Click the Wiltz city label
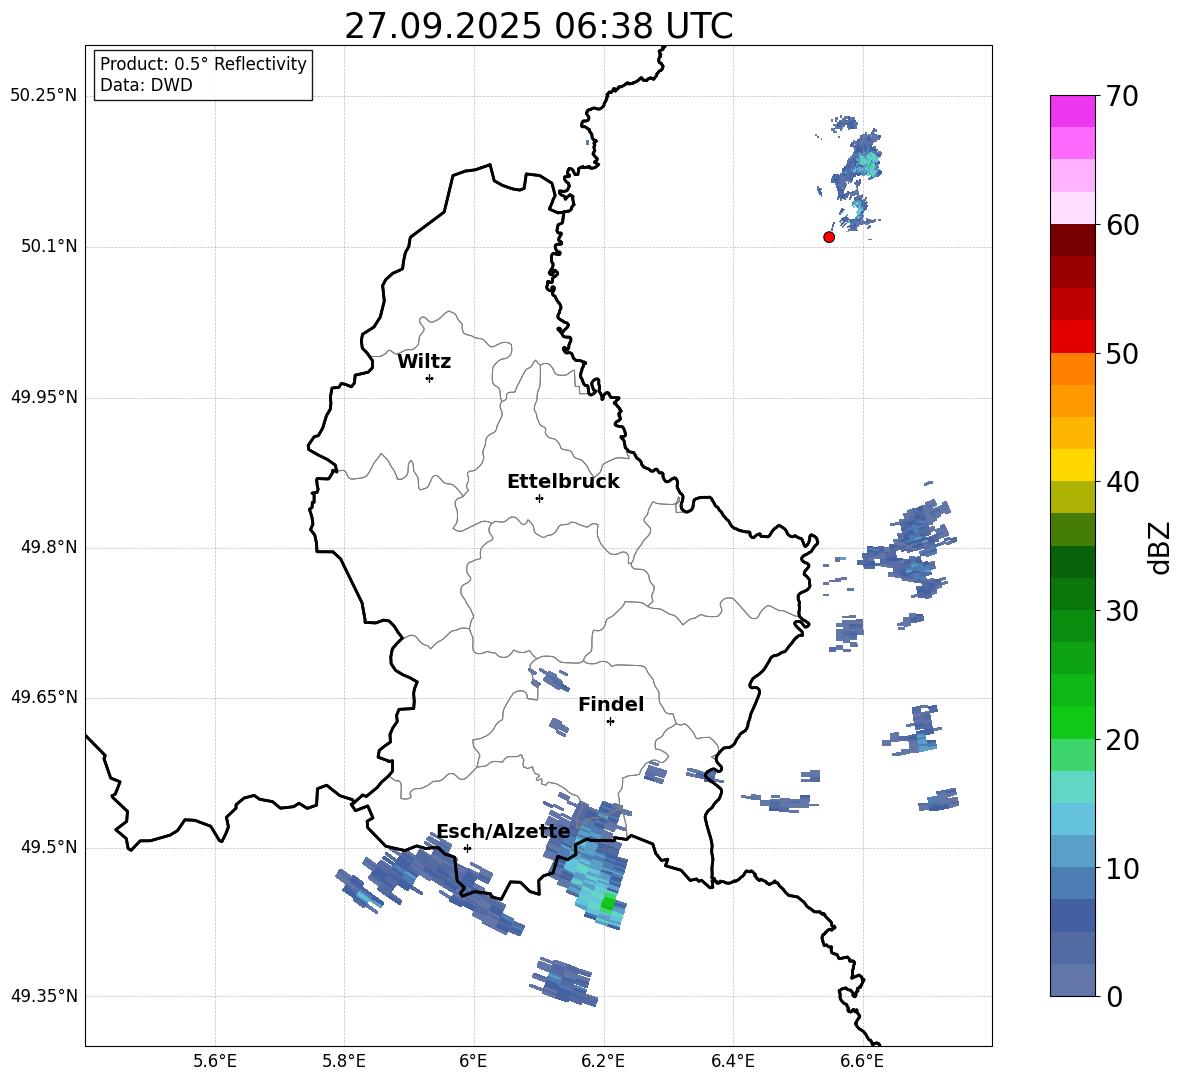1184x1081 pixels. (424, 362)
